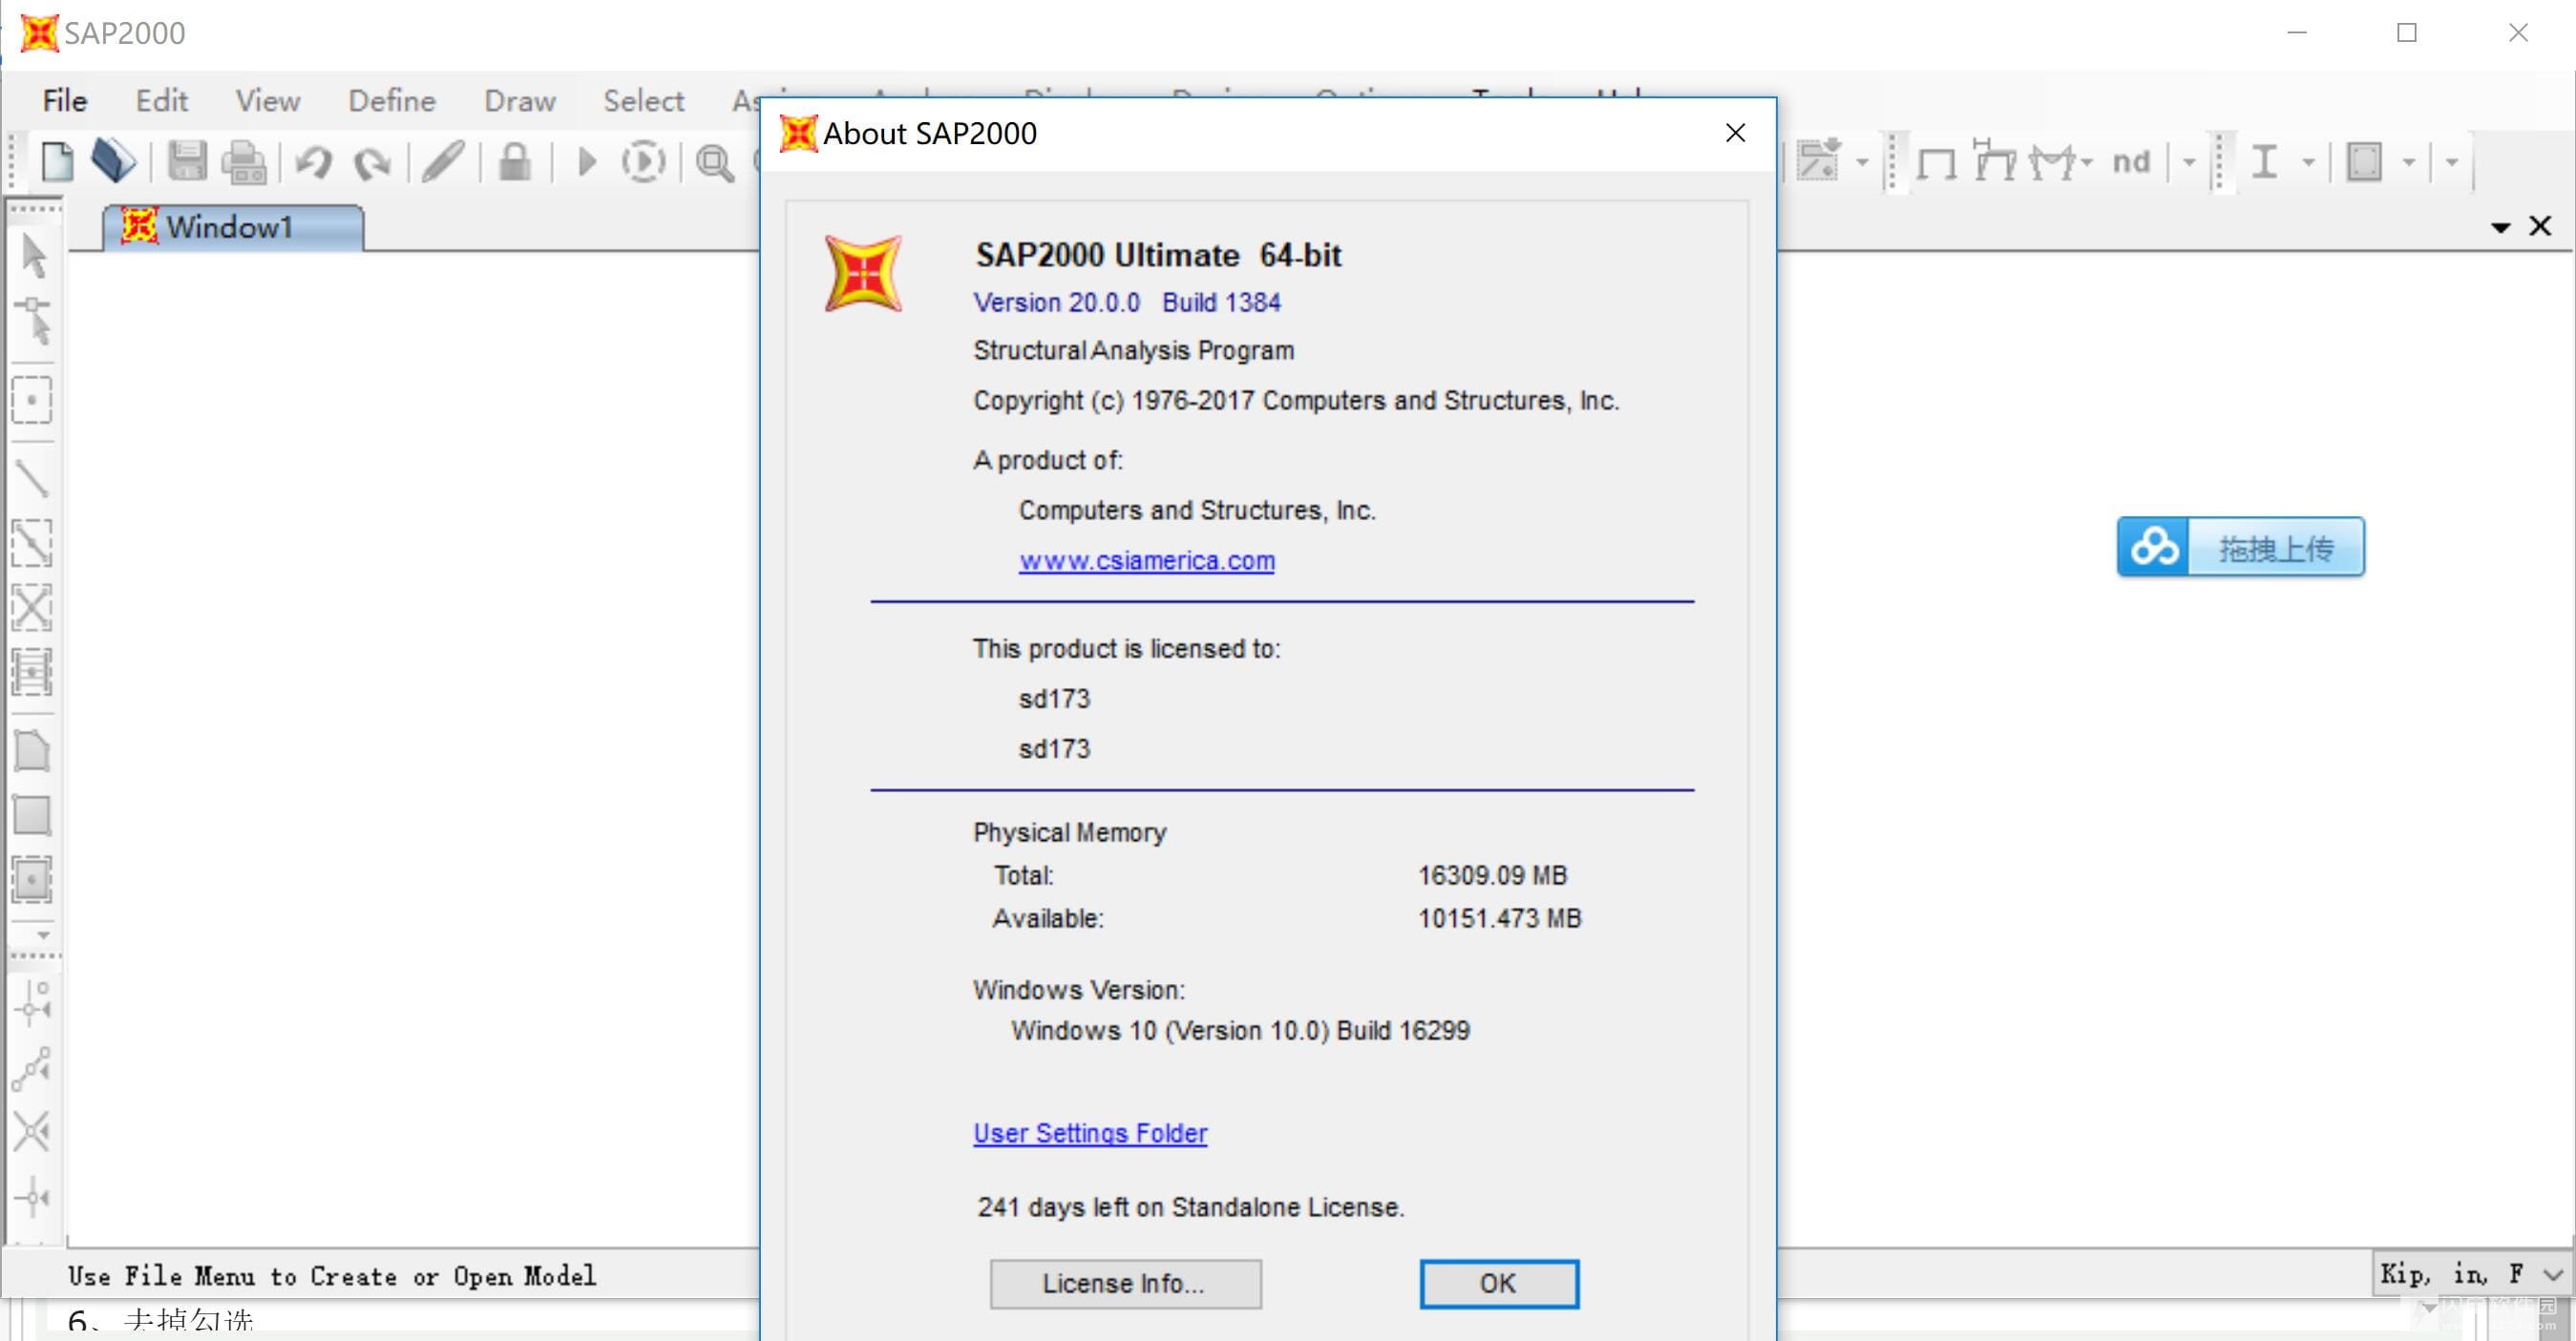Select the Draw Frame/Cable line tool

tap(32, 479)
